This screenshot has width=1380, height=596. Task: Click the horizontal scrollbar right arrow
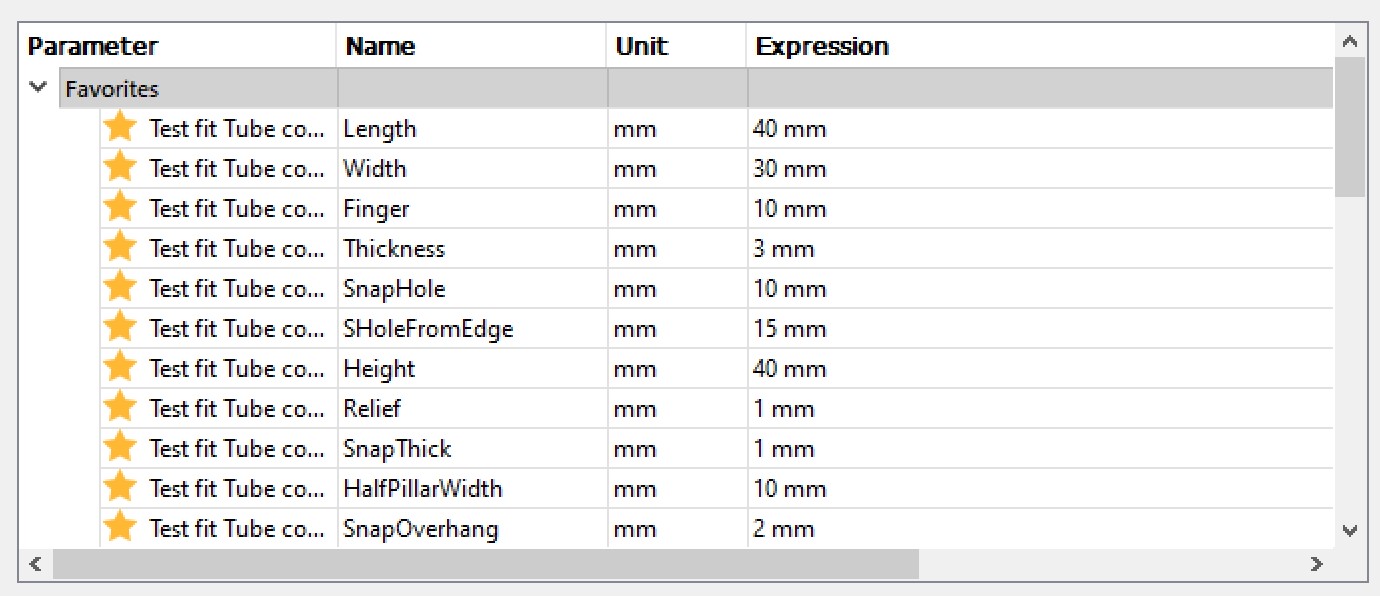[1317, 565]
